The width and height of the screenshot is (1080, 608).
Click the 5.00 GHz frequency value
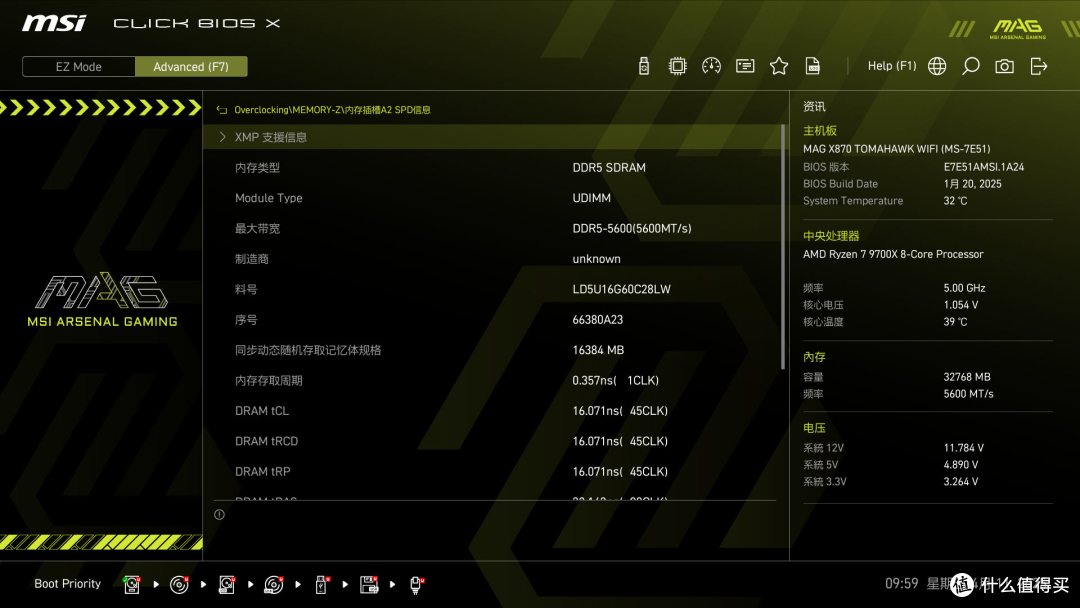[964, 288]
